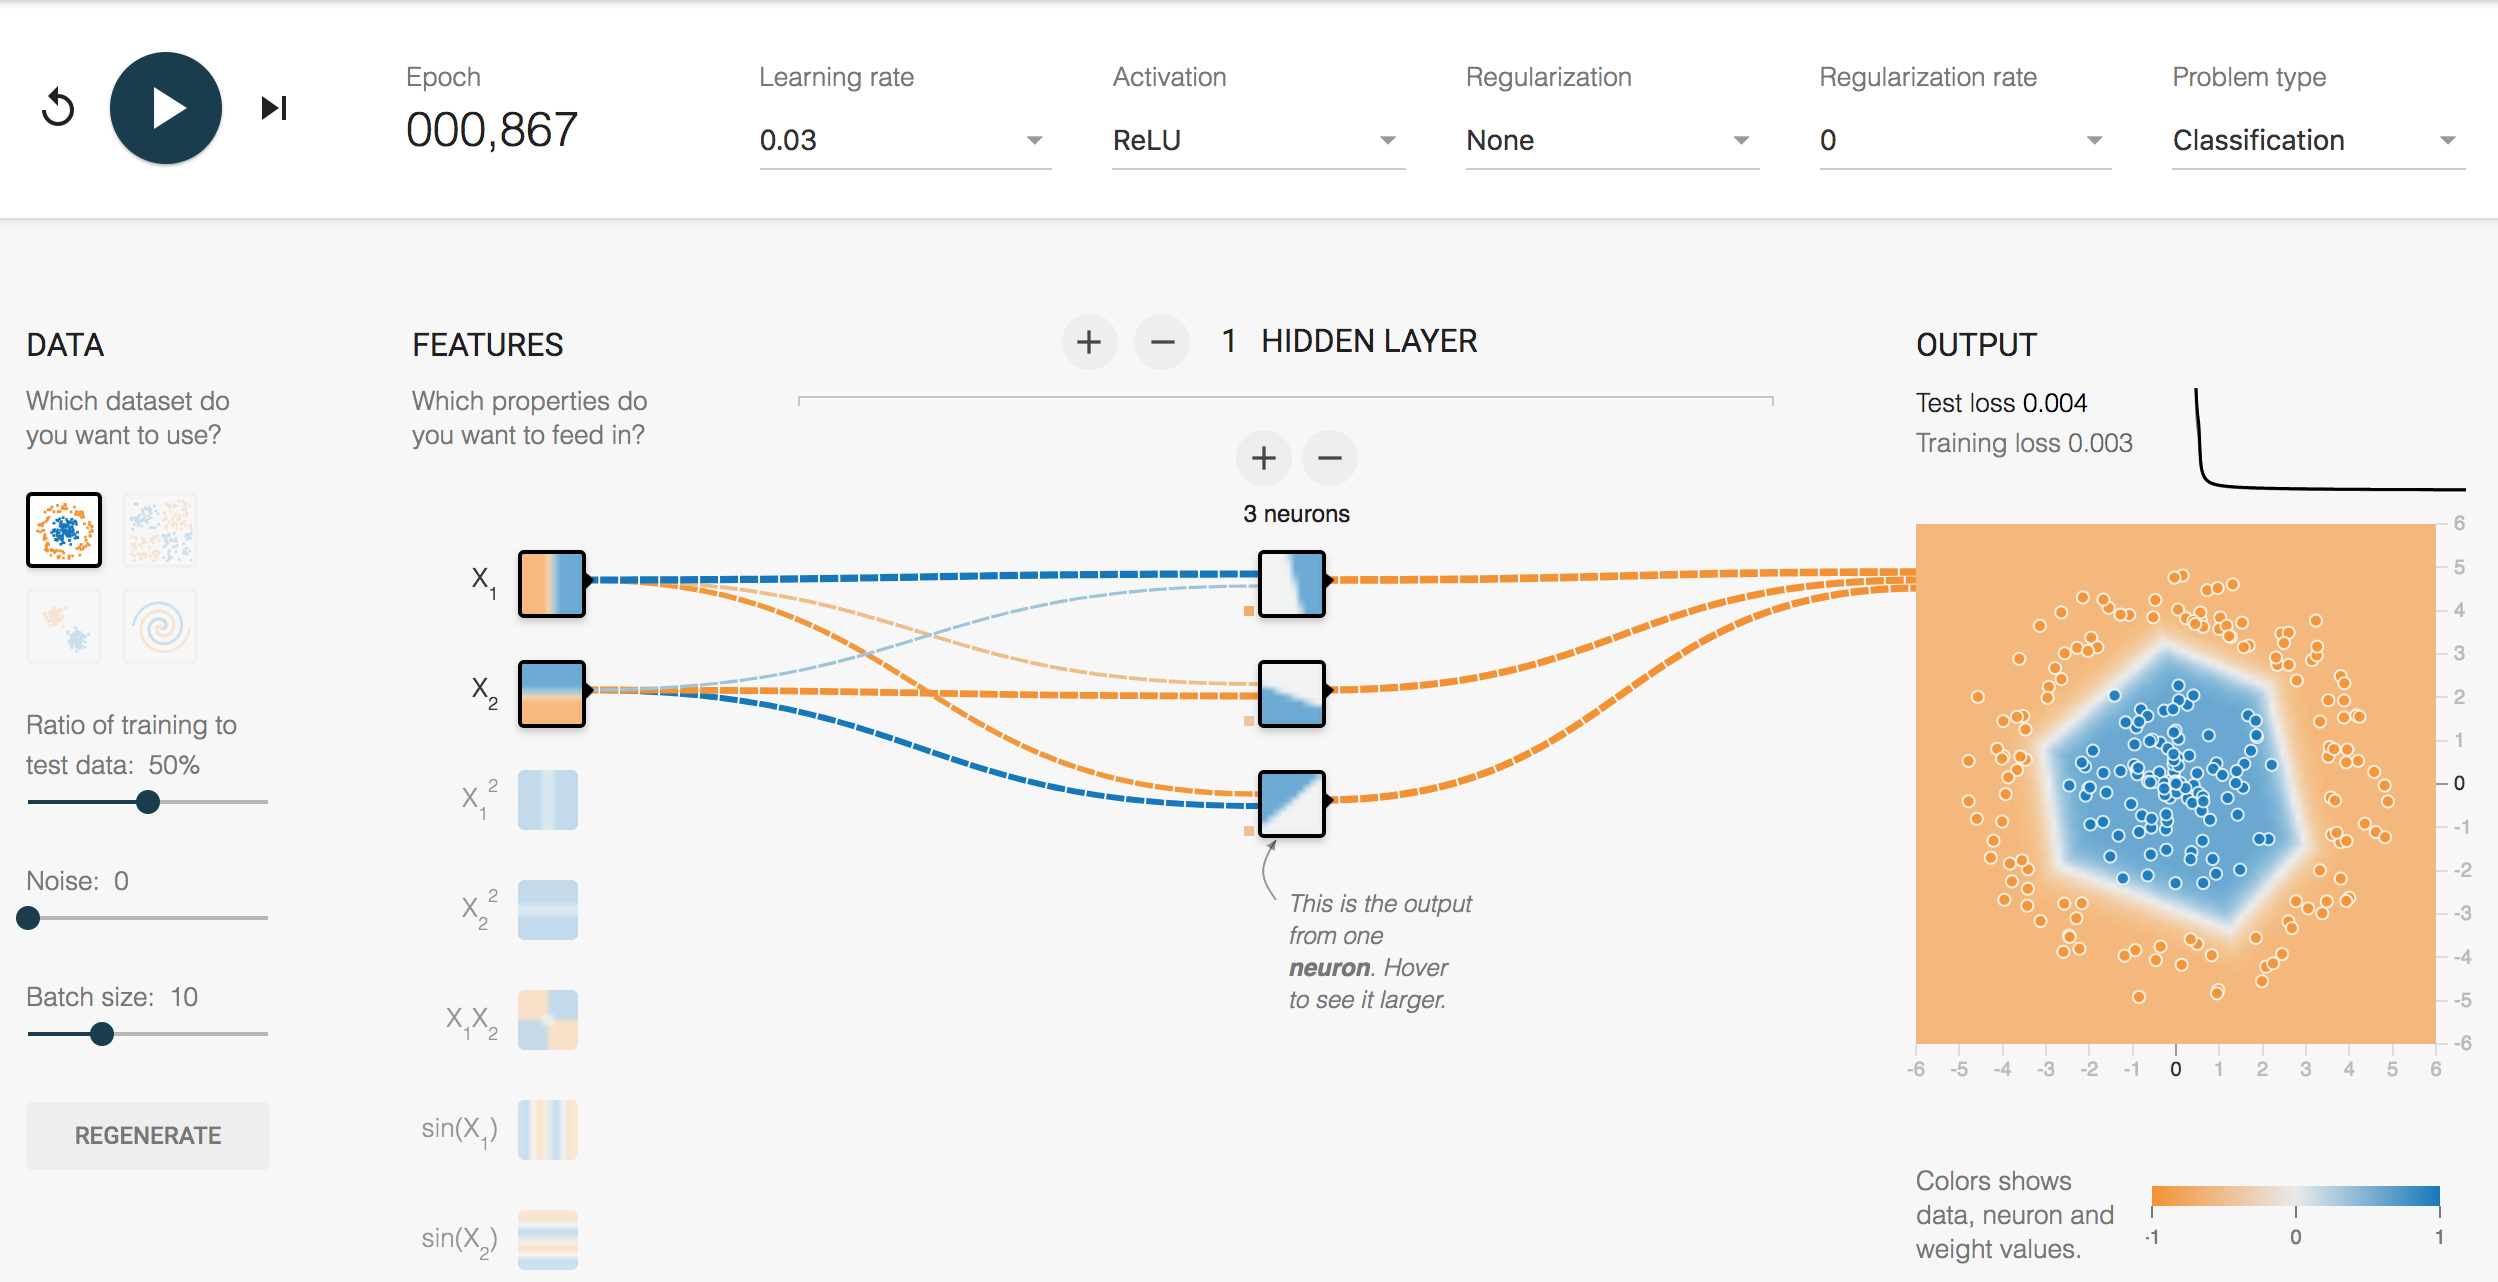Click the add neuron button in hidden layer

tap(1269, 456)
